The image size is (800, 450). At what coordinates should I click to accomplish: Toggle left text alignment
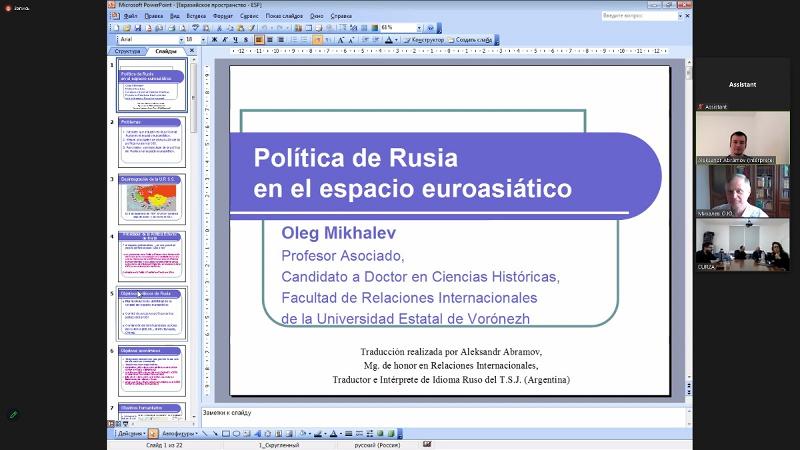click(x=259, y=39)
